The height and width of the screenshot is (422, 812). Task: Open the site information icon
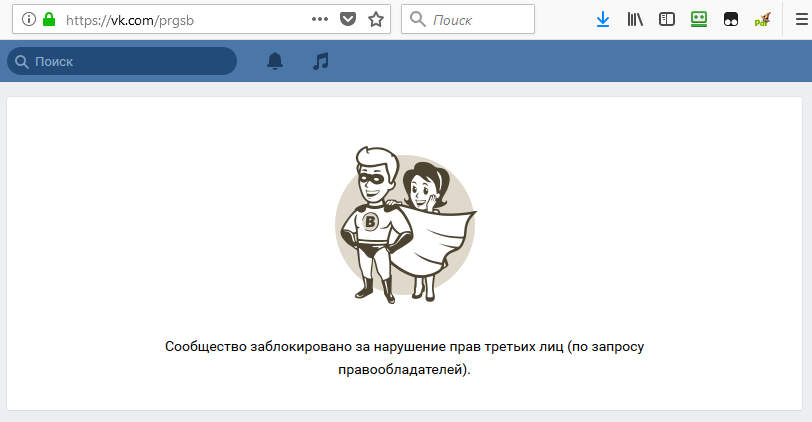pyautogui.click(x=29, y=20)
